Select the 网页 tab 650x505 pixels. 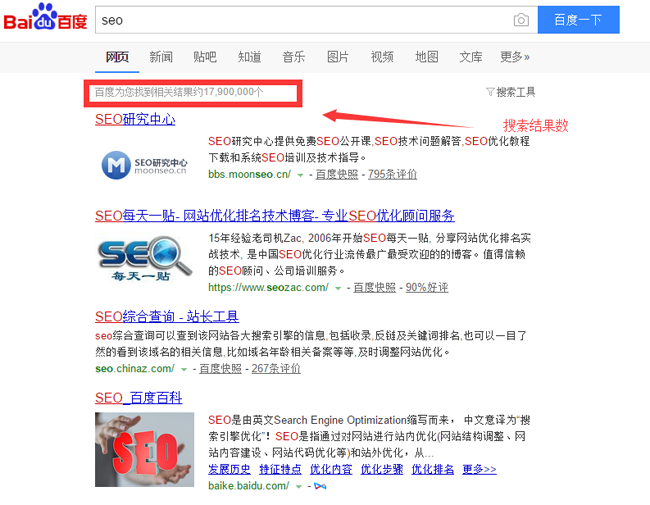117,57
